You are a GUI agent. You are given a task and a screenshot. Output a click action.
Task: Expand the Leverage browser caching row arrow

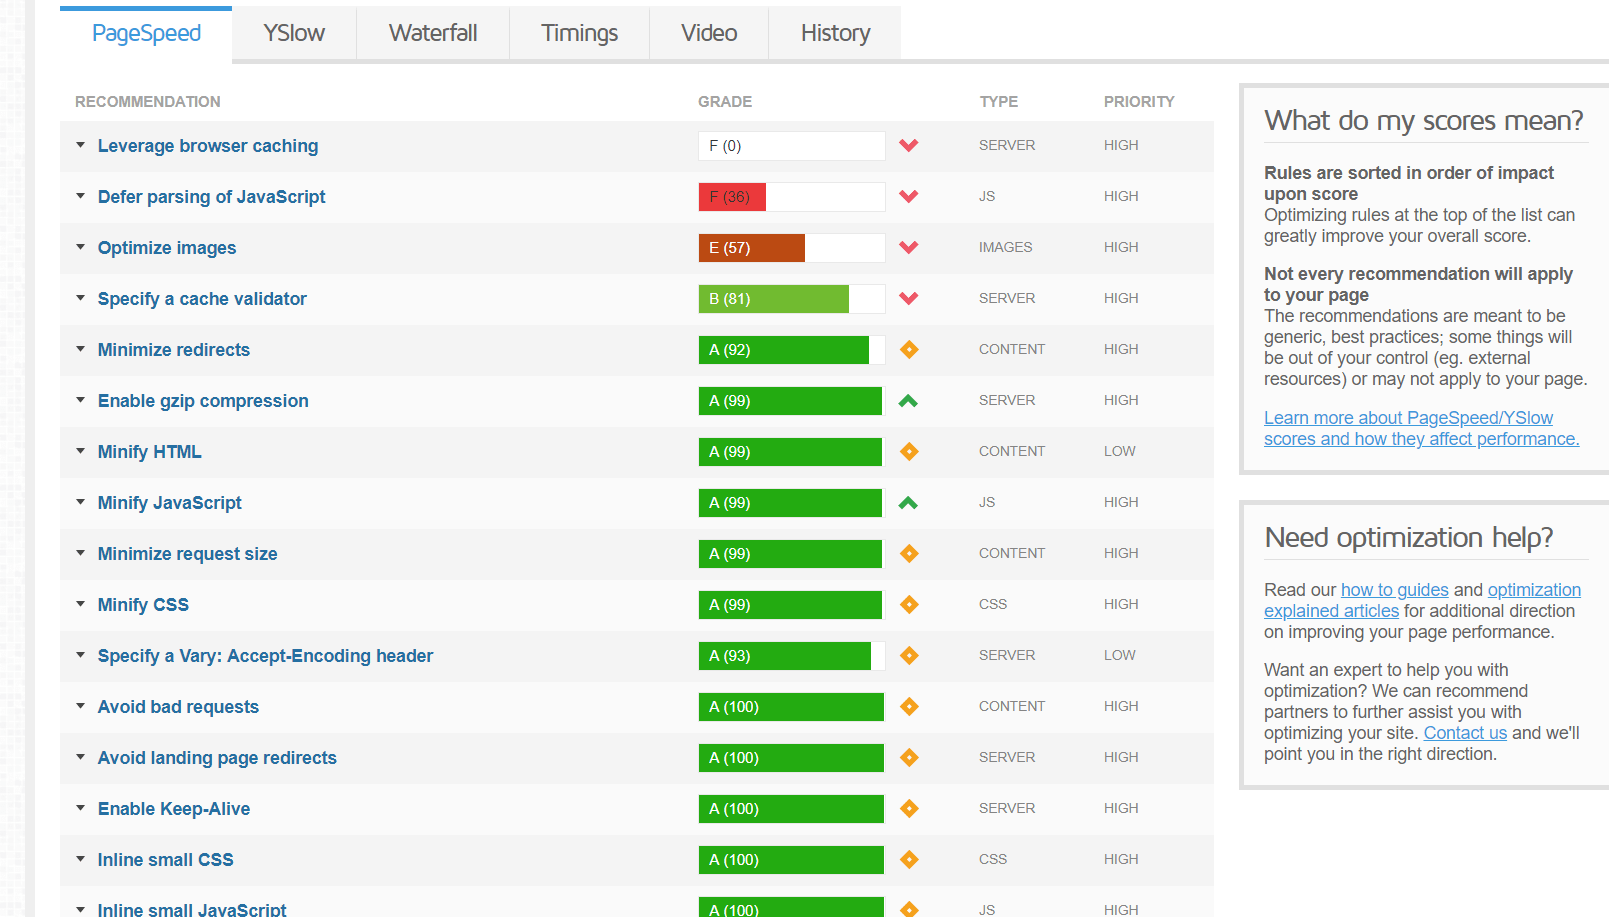click(81, 145)
